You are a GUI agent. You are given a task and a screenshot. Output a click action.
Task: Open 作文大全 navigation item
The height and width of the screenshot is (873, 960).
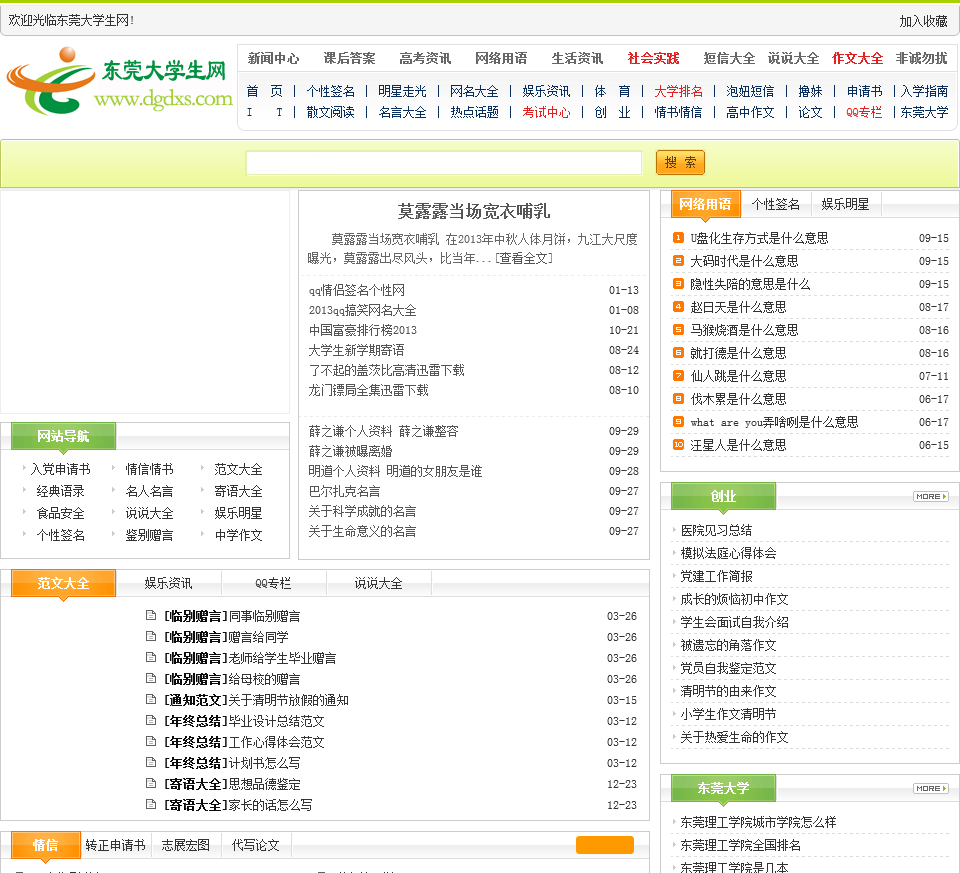(857, 58)
